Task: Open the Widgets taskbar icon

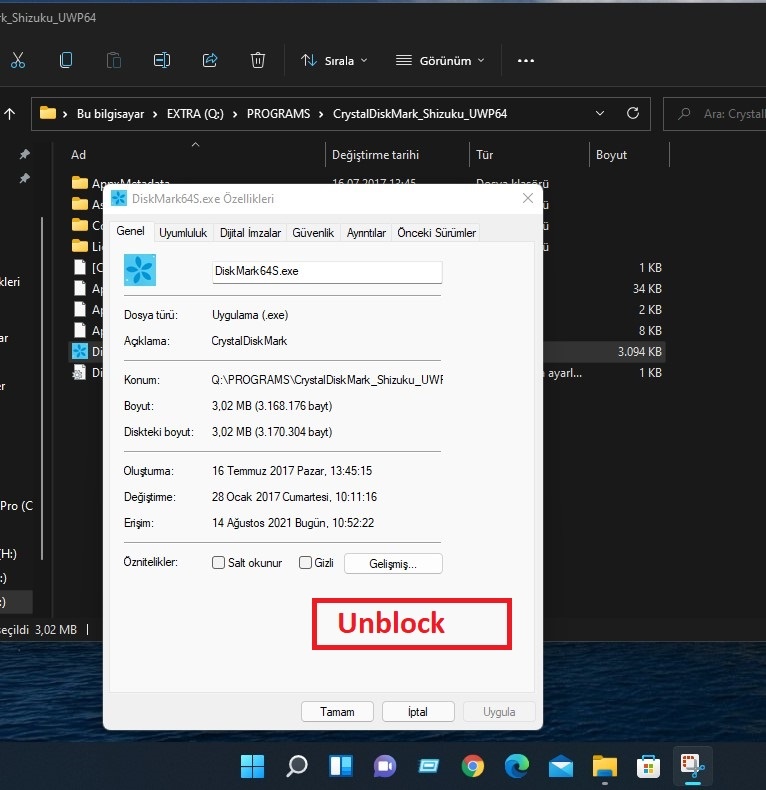Action: [x=341, y=766]
